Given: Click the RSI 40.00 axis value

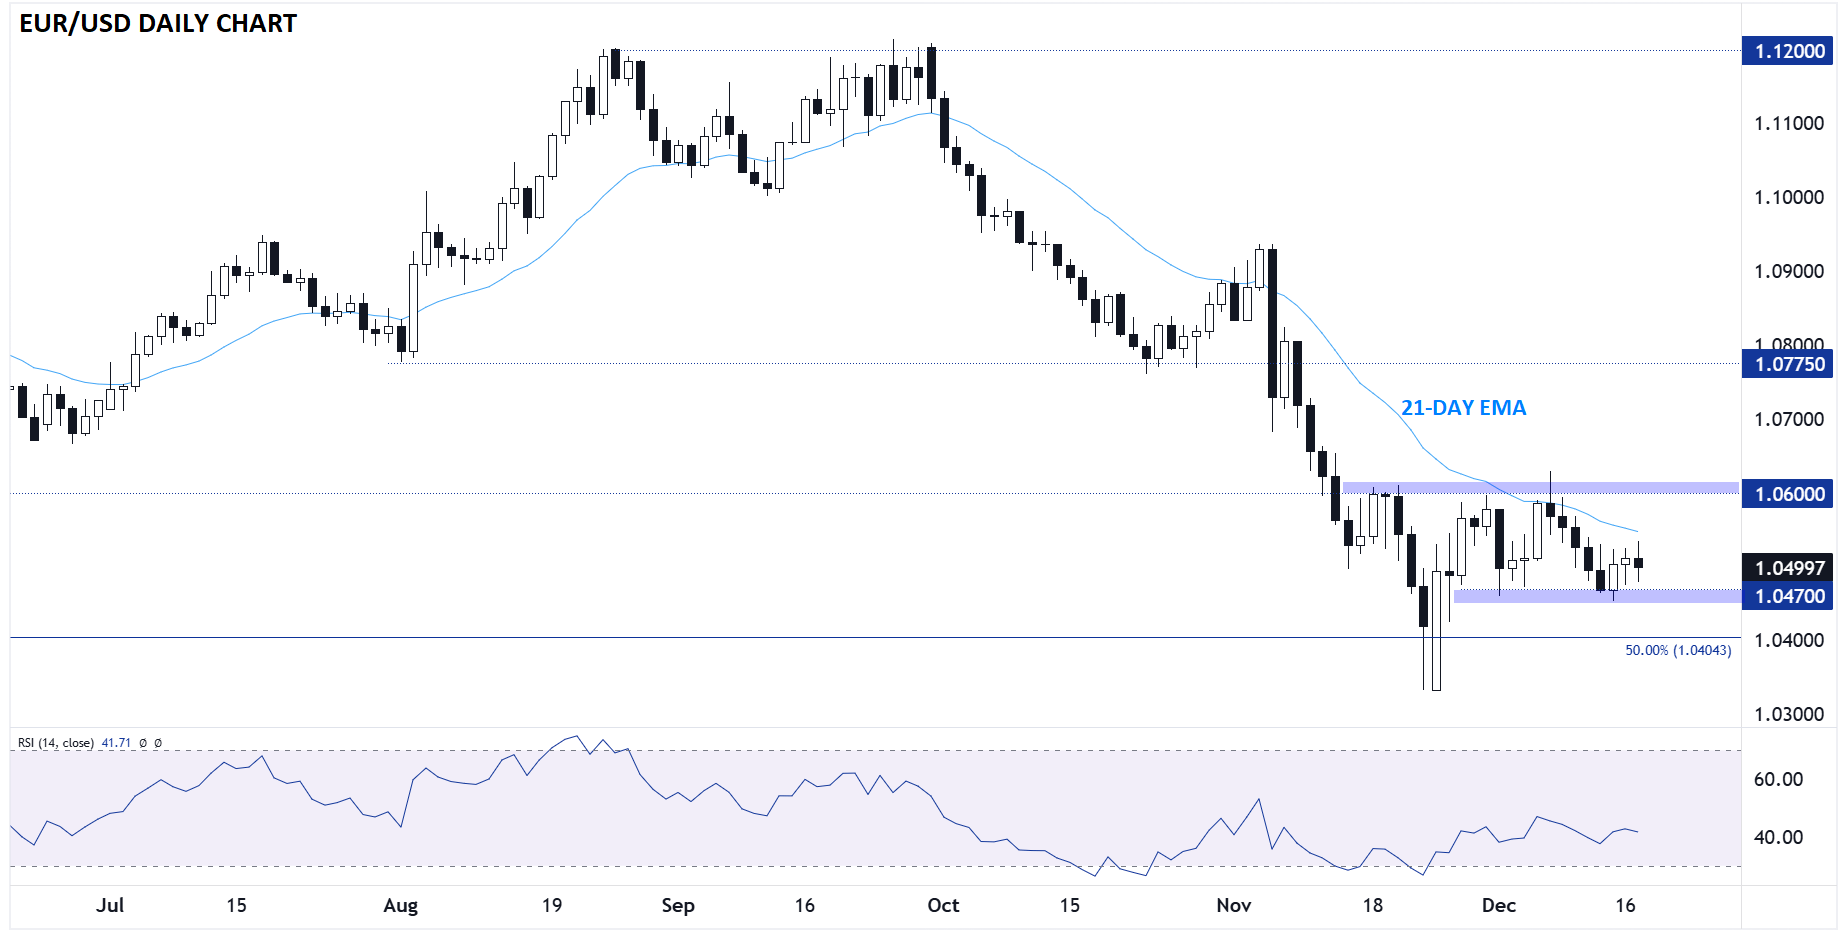Looking at the screenshot, I should pos(1778,837).
